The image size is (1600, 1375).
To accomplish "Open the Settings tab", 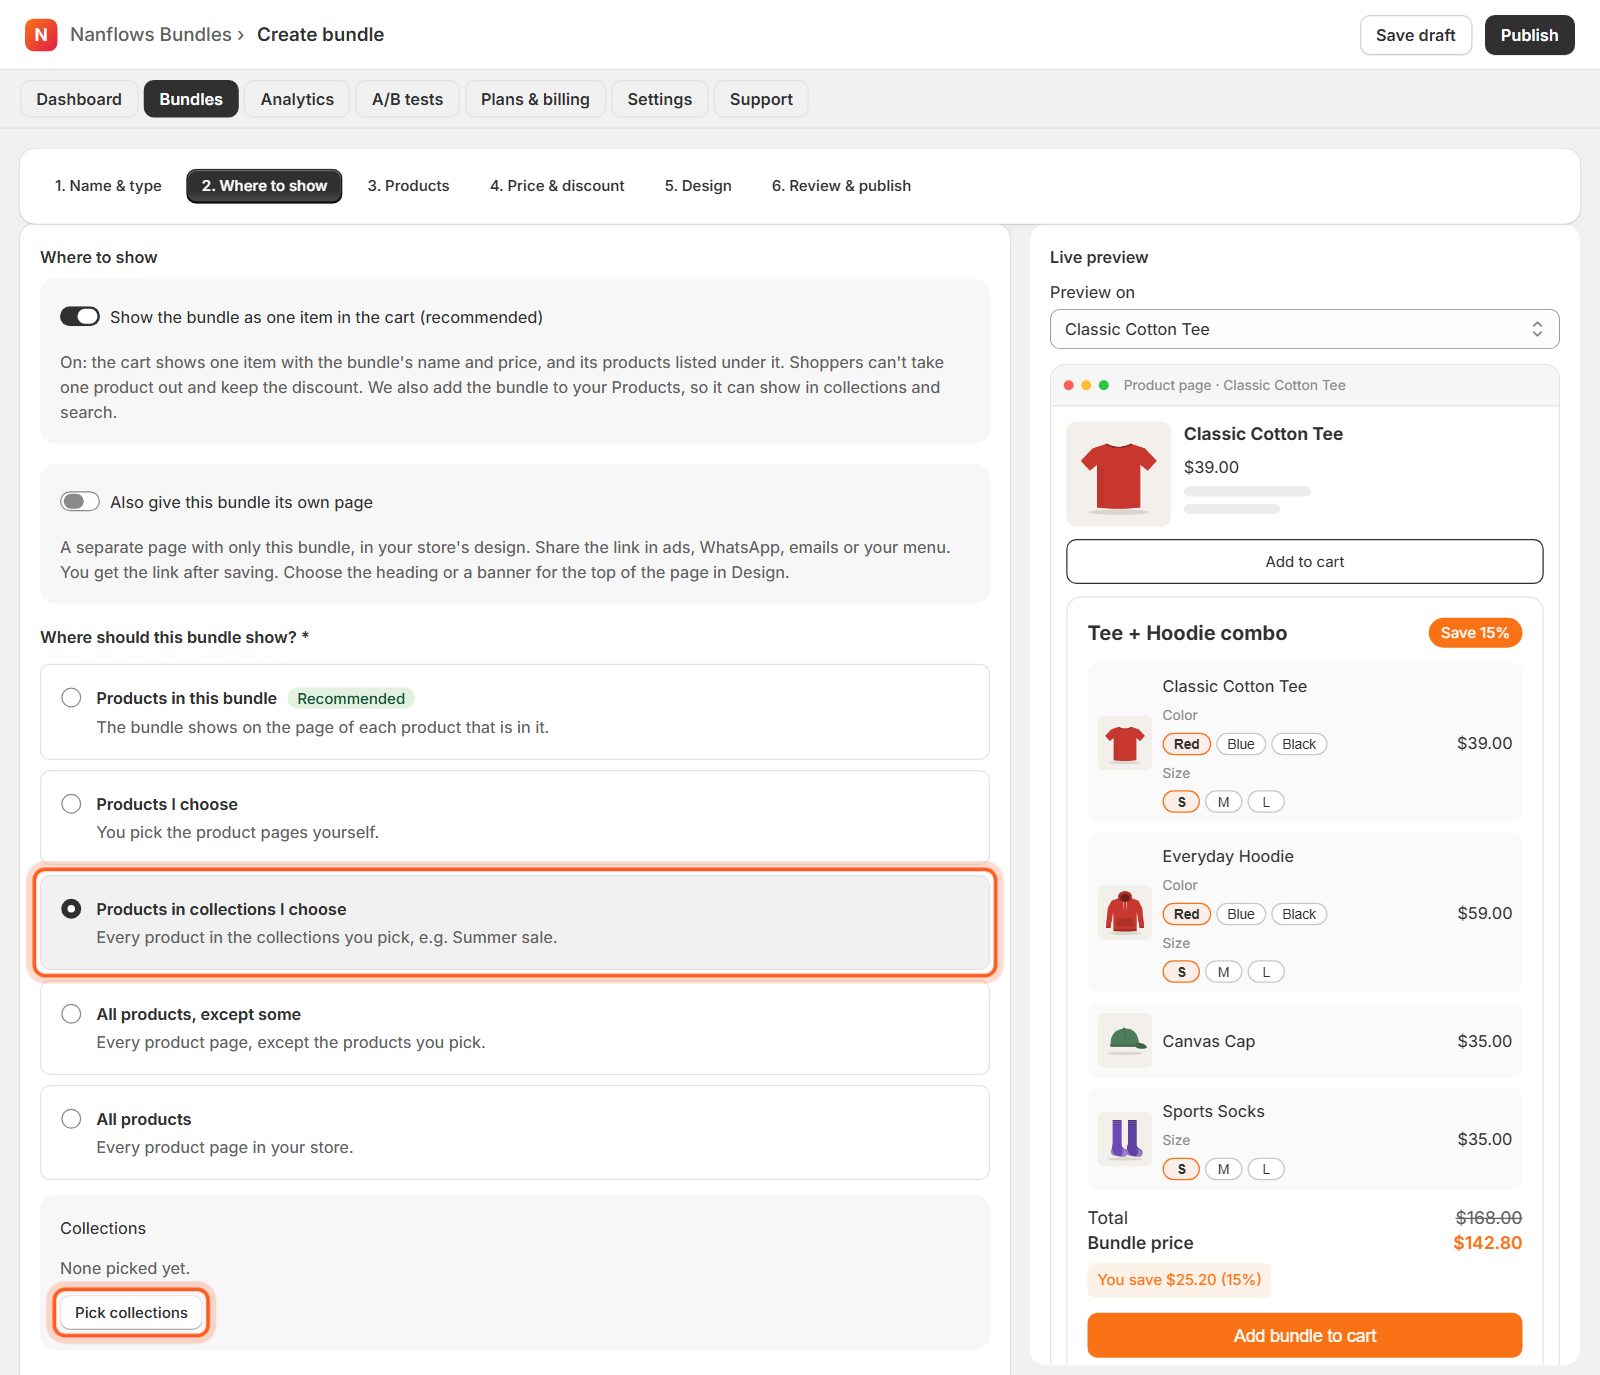I will [660, 99].
